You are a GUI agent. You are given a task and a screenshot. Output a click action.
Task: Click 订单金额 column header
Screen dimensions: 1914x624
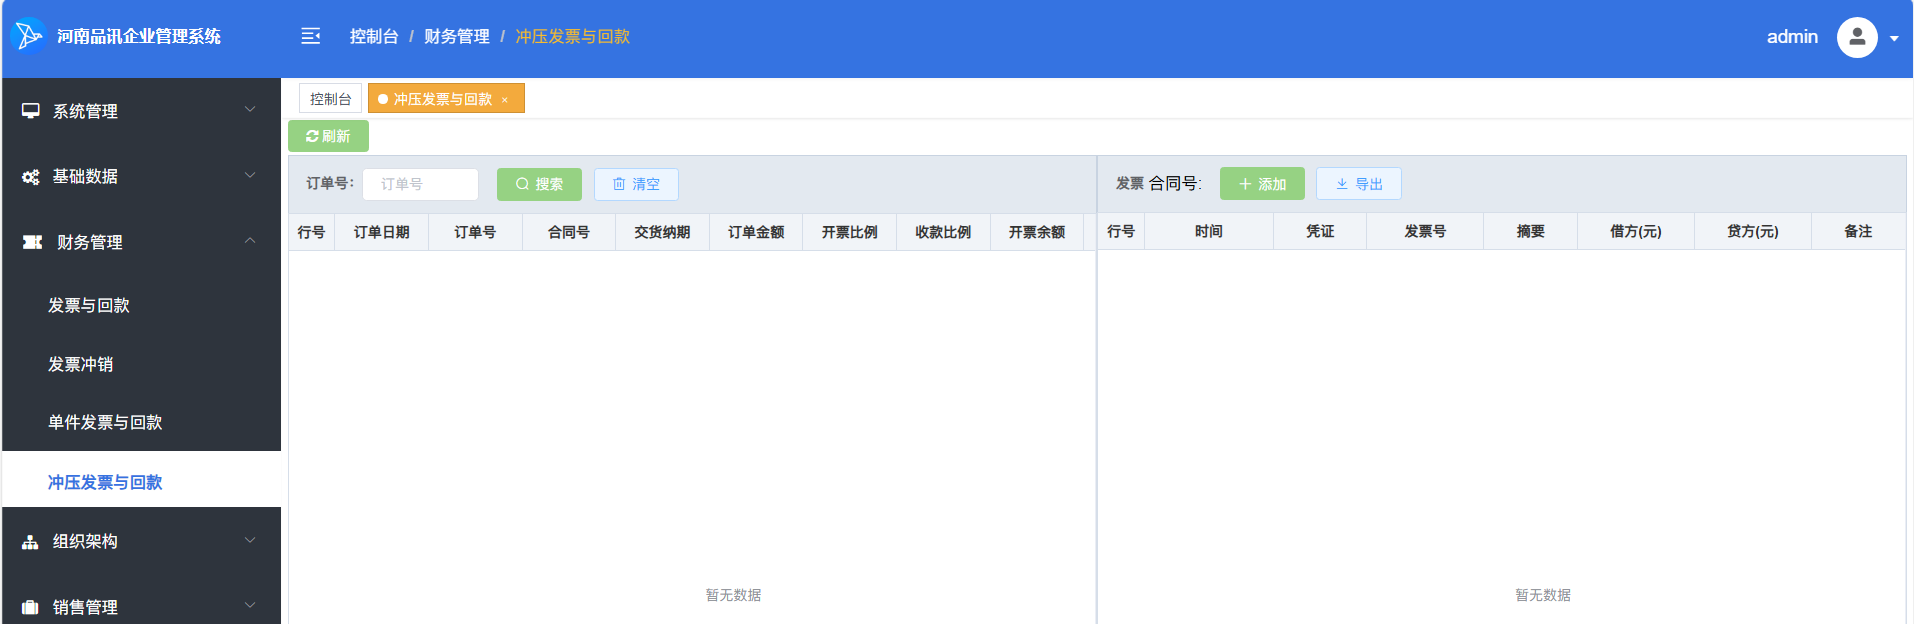click(x=756, y=232)
